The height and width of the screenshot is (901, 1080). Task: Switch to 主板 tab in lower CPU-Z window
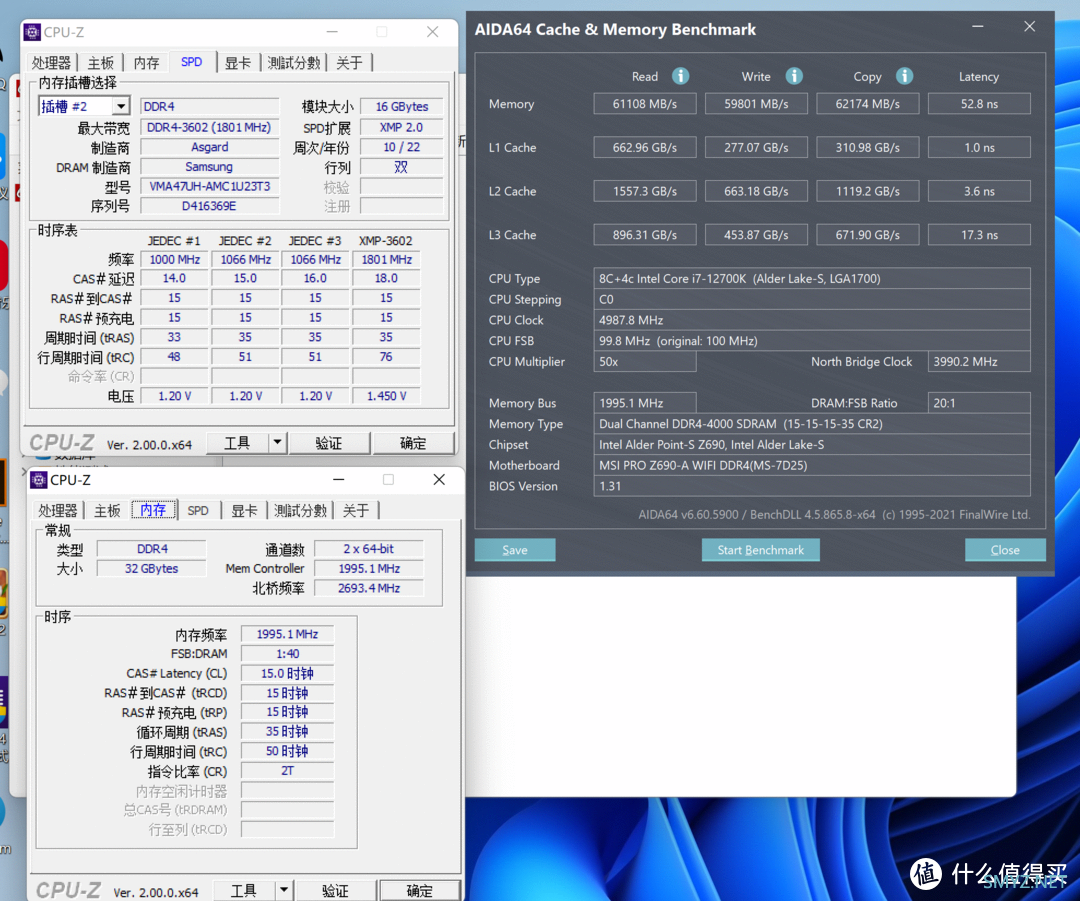107,510
